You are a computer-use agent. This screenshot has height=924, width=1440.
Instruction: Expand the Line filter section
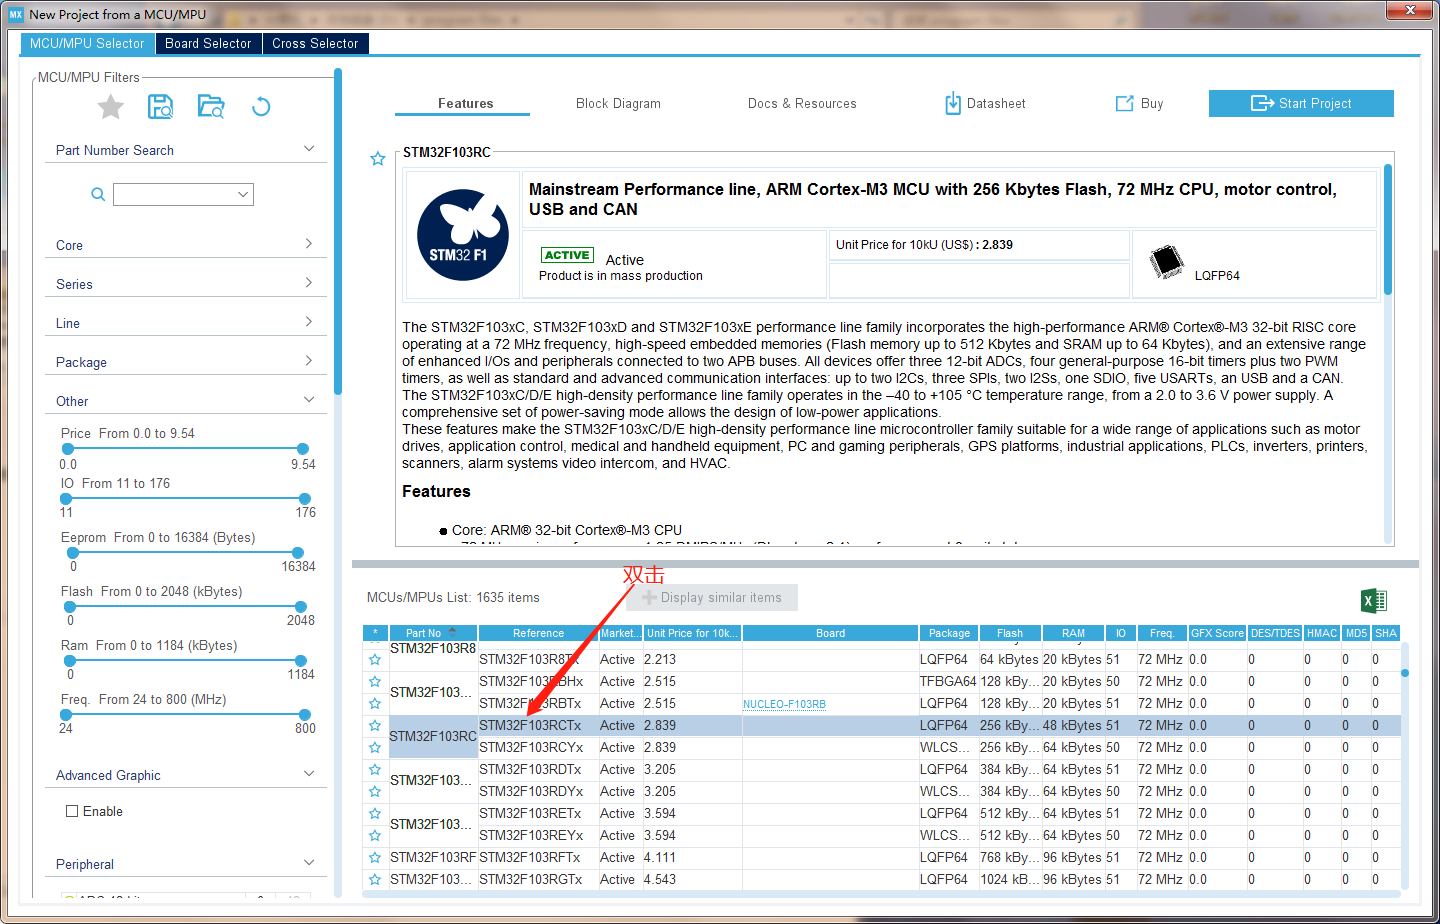(309, 322)
